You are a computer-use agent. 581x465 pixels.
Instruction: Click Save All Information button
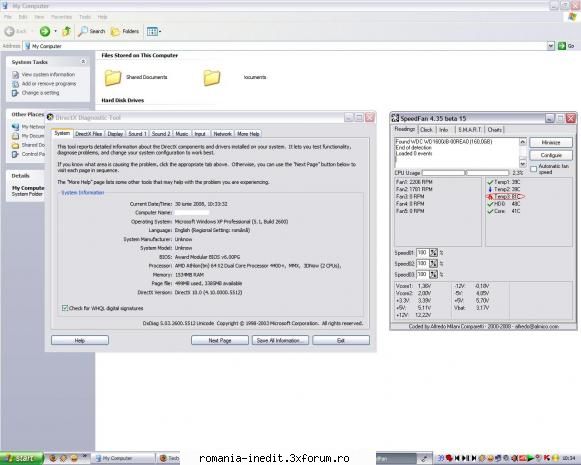pyautogui.click(x=280, y=340)
